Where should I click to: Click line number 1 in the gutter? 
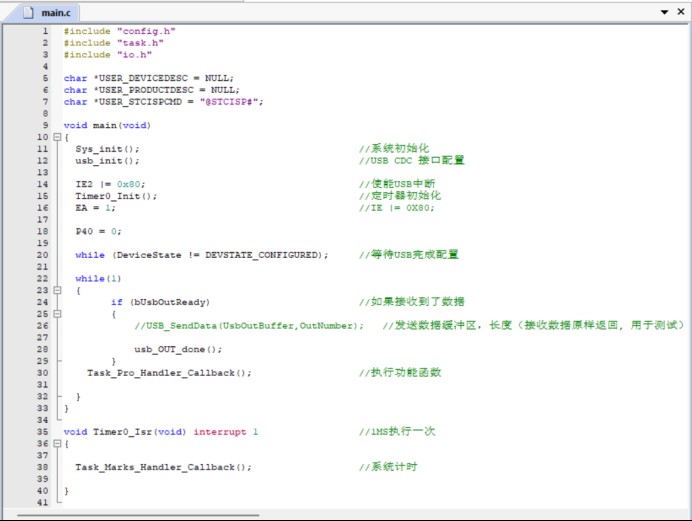pos(45,31)
